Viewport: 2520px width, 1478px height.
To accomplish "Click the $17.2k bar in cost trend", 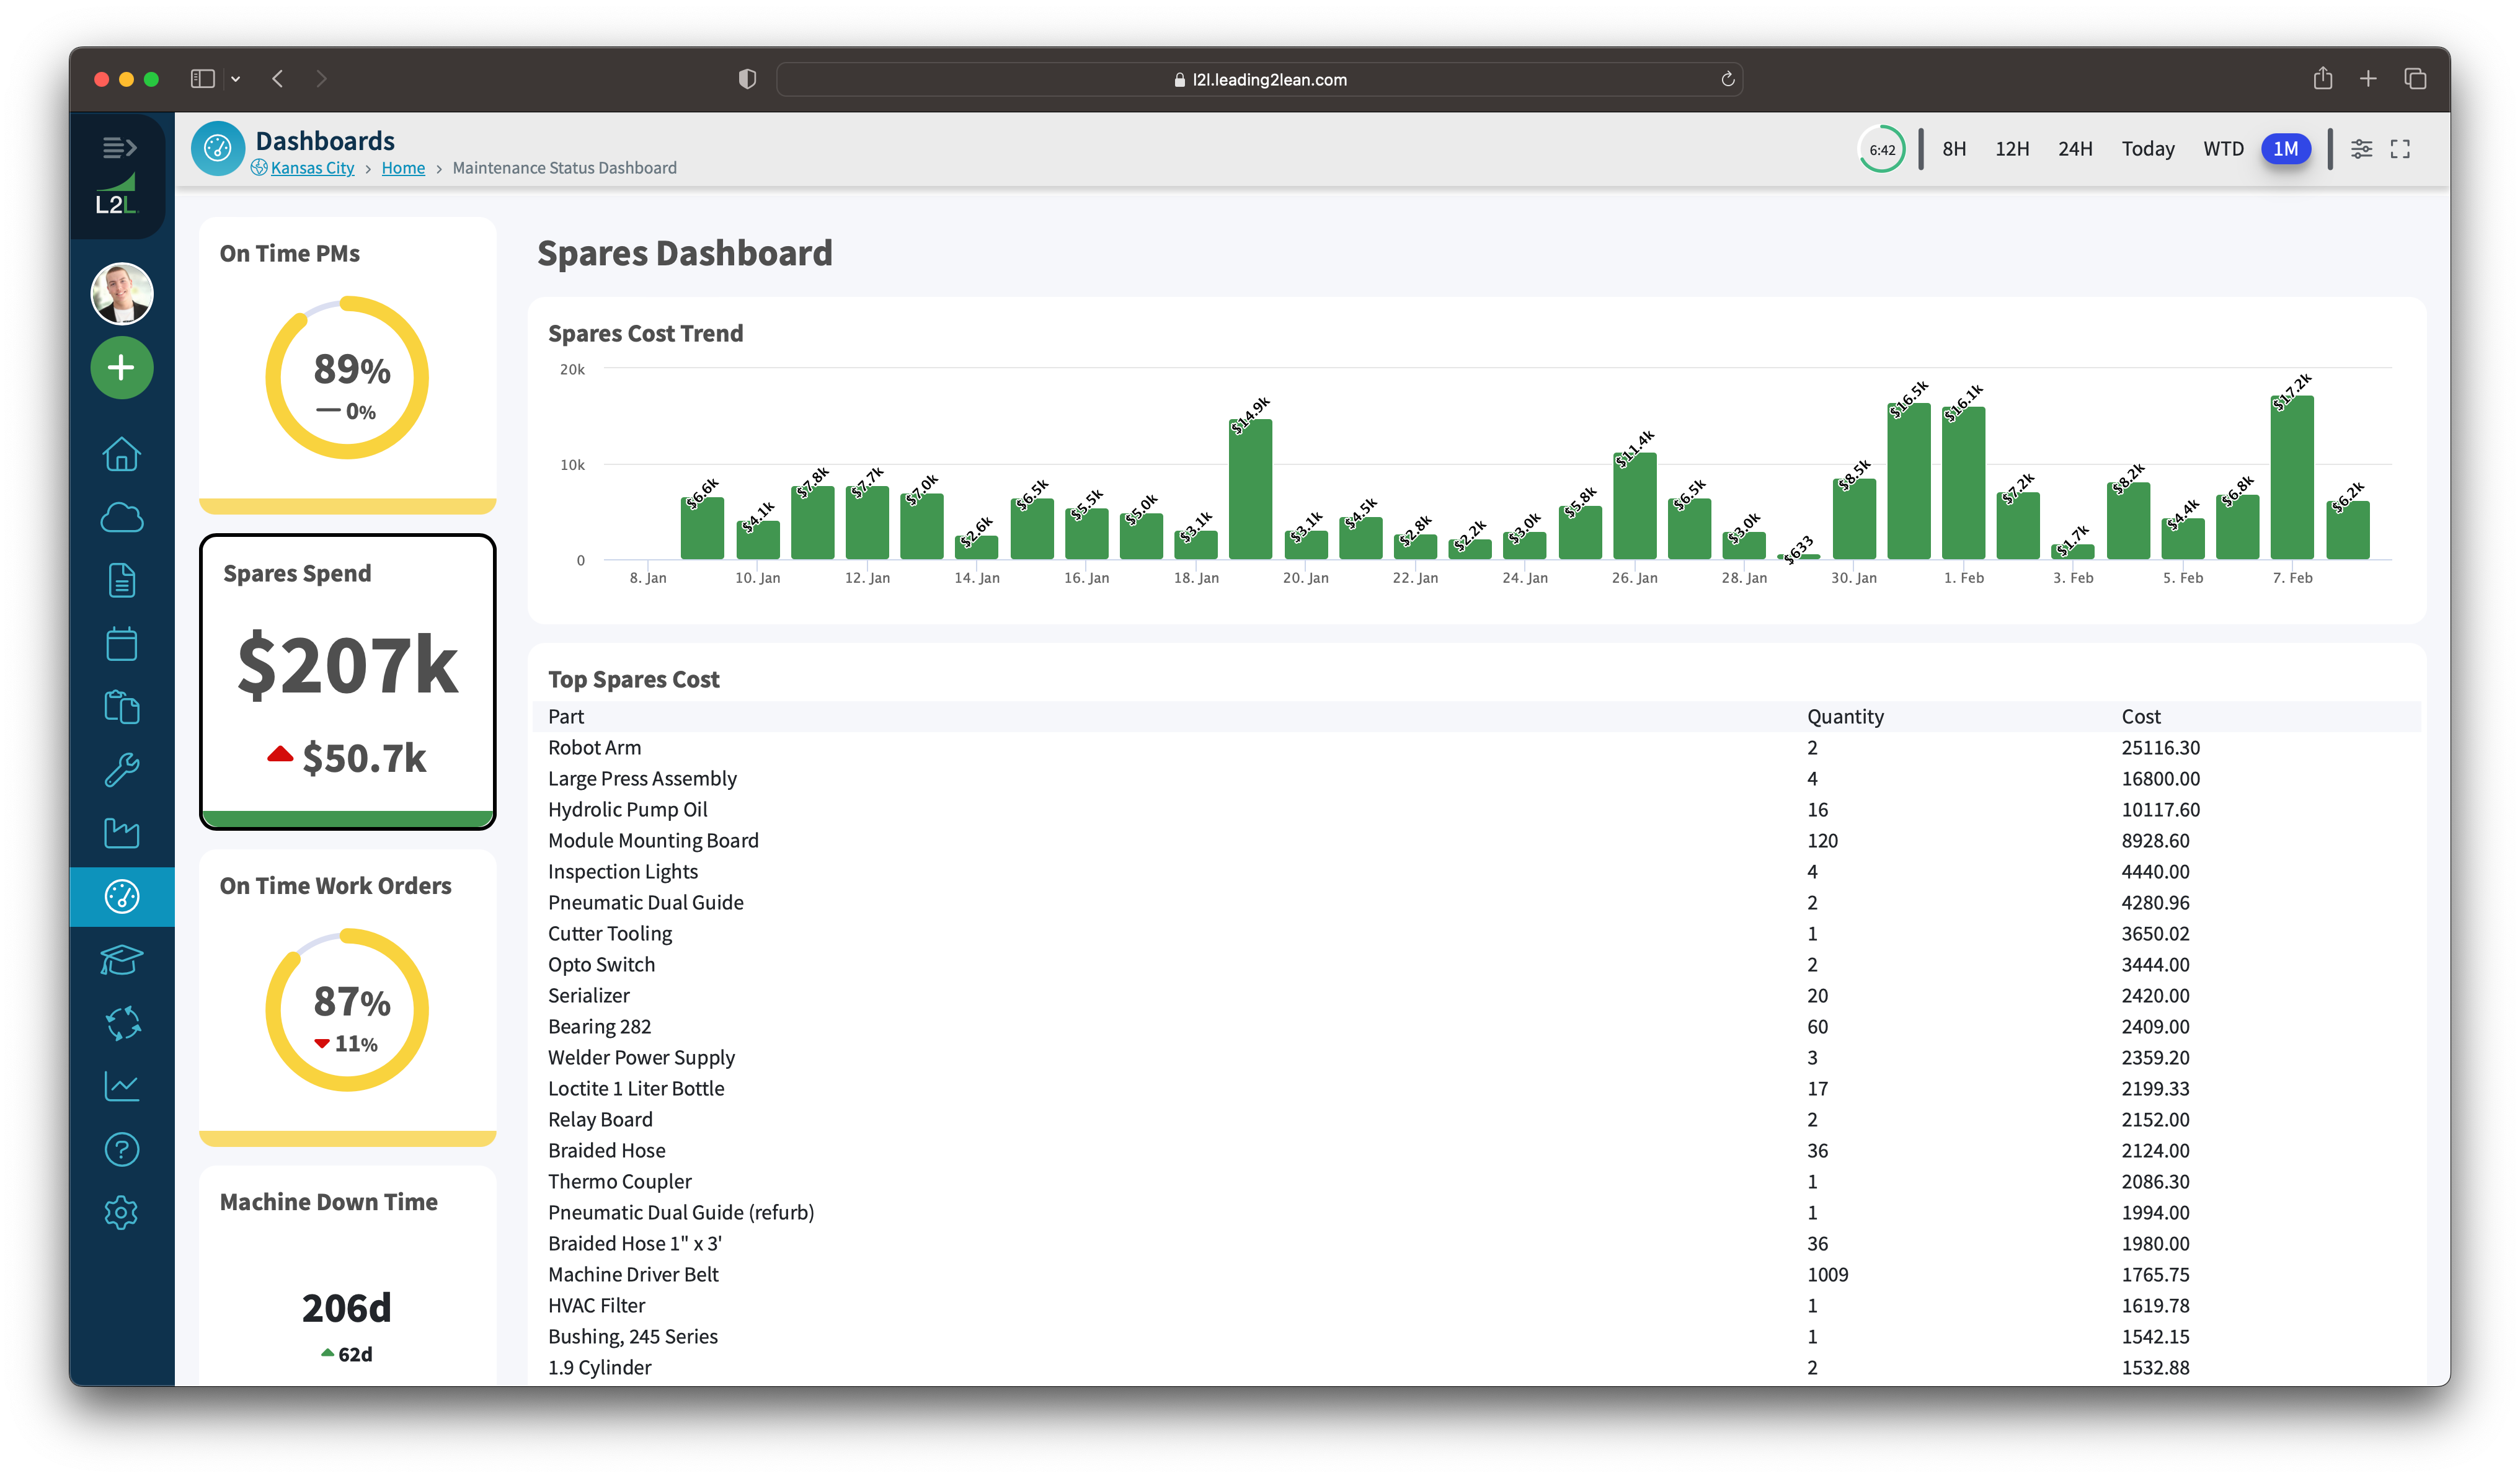I will point(2291,477).
